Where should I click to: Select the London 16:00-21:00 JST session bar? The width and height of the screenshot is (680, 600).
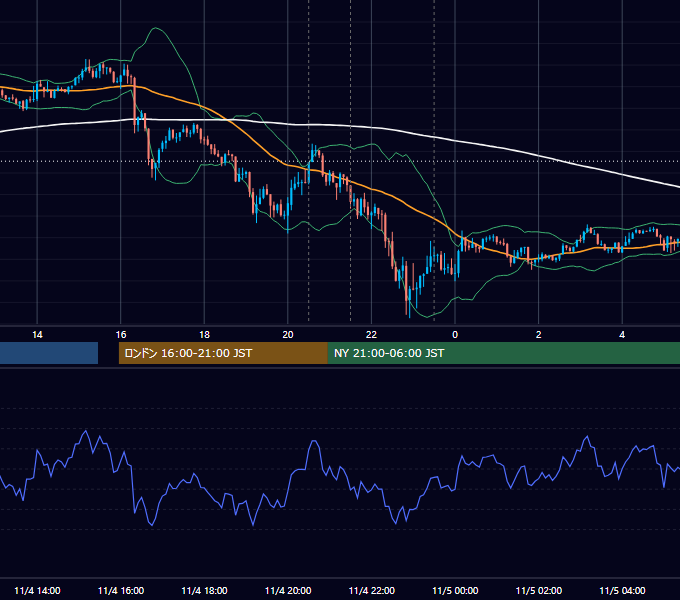coord(223,353)
